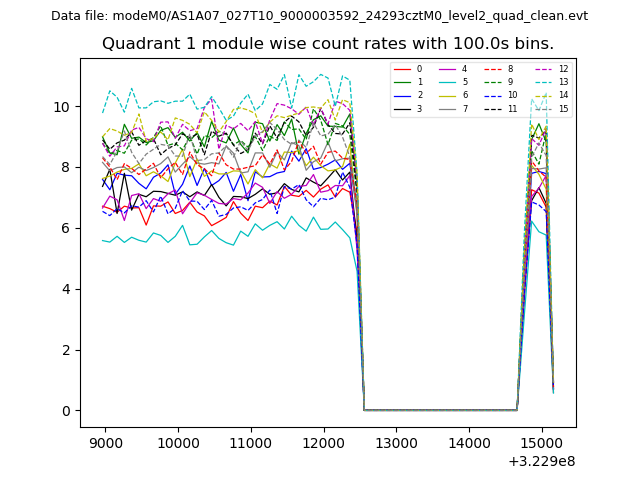This screenshot has height=480, width=640.
Task: Select legend label 13 for cyan dashed line
Action: coord(563,82)
